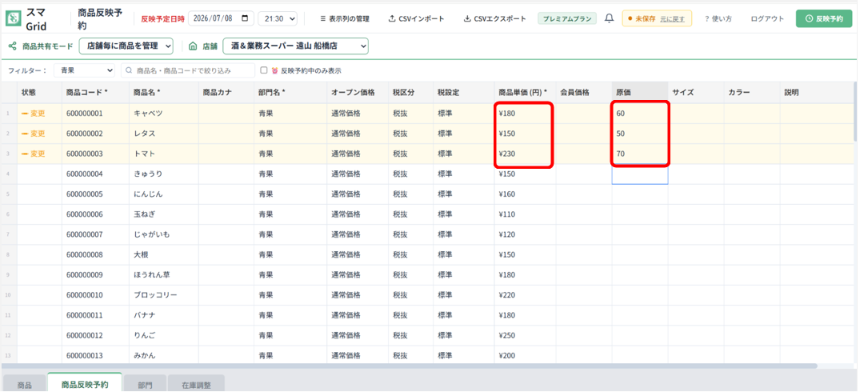Open the 部門 tab
The height and width of the screenshot is (392, 858).
pyautogui.click(x=145, y=385)
